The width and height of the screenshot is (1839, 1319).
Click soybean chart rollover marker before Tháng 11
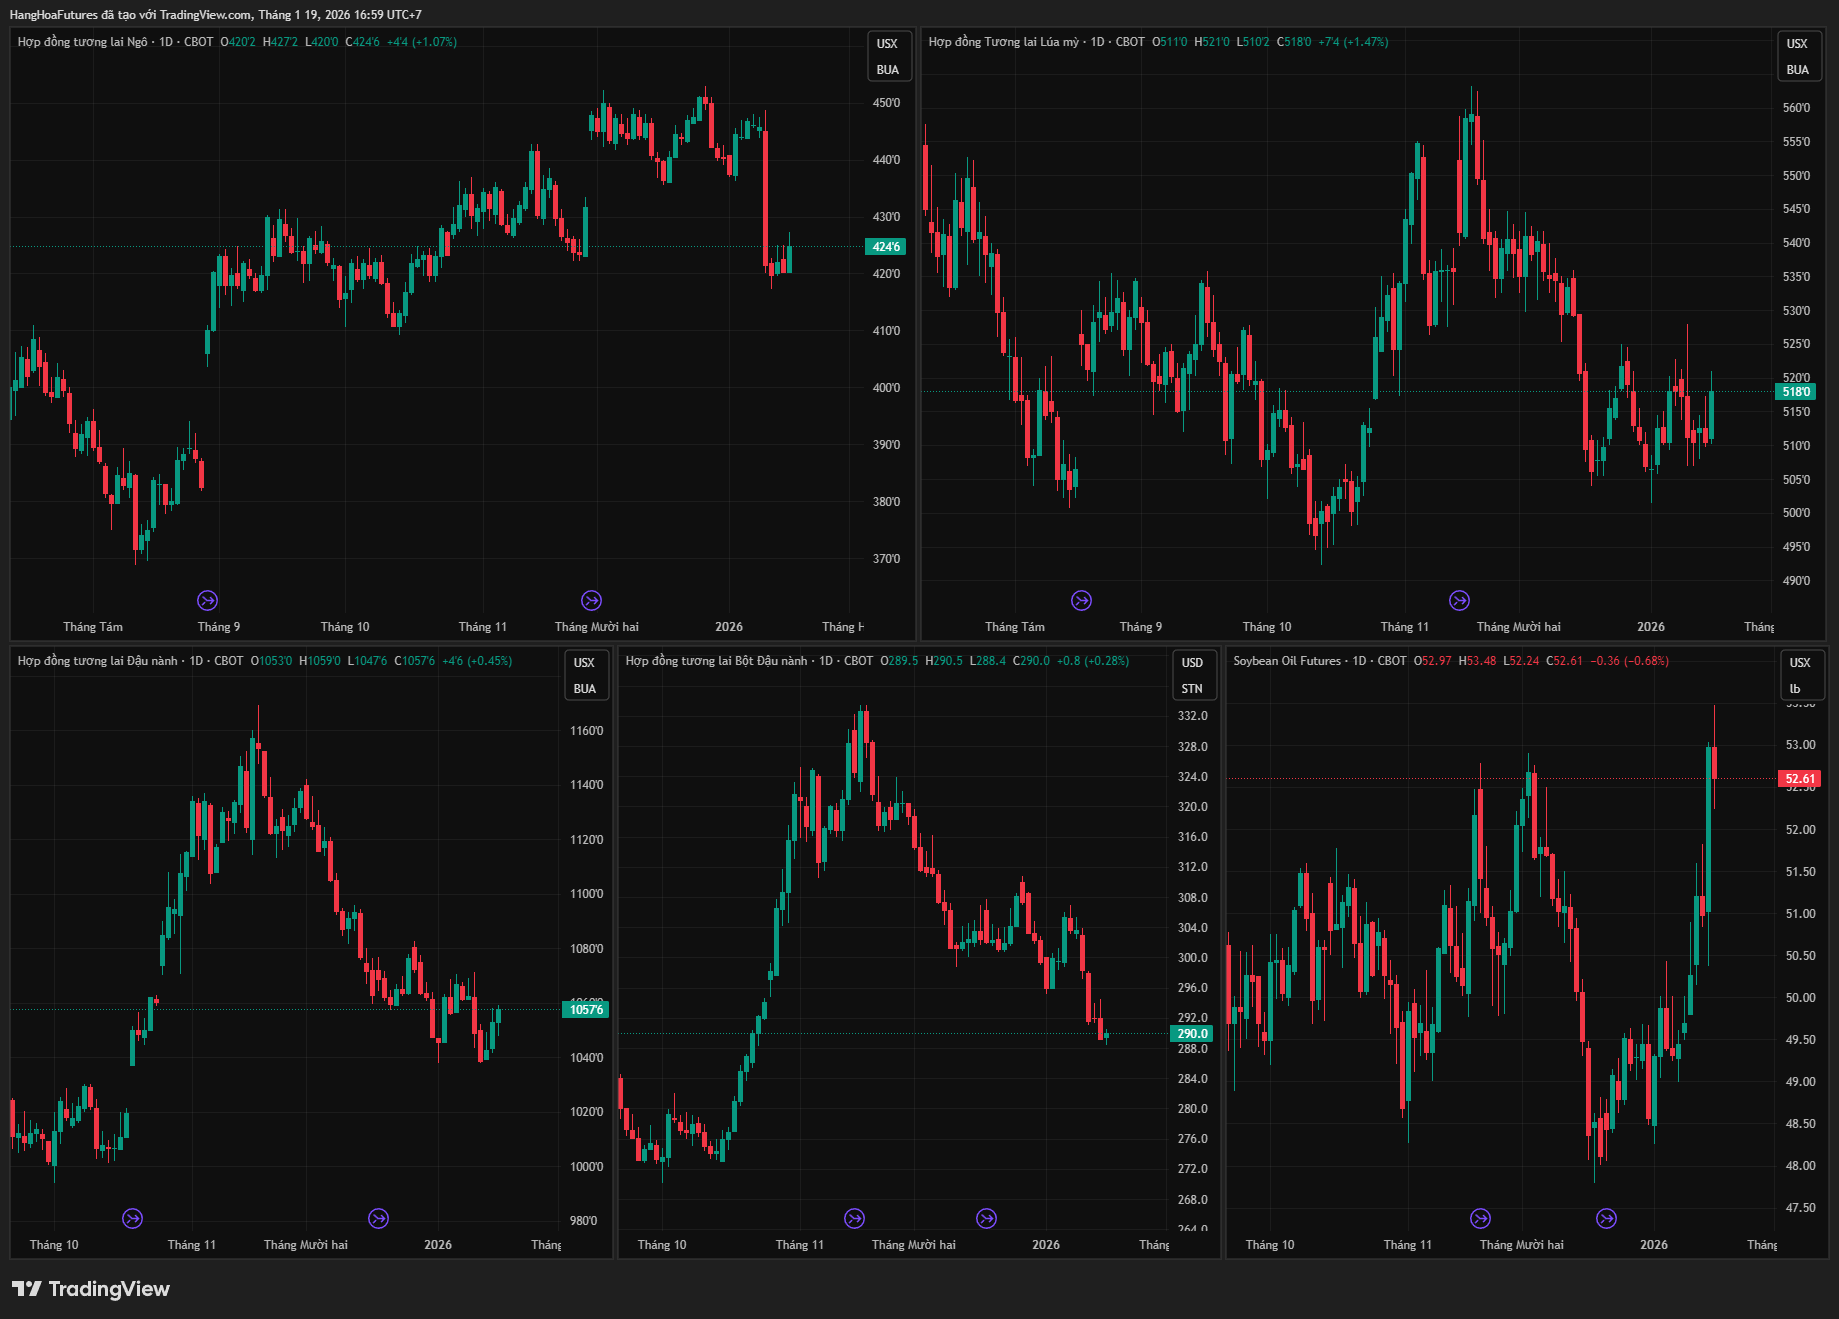click(x=132, y=1218)
